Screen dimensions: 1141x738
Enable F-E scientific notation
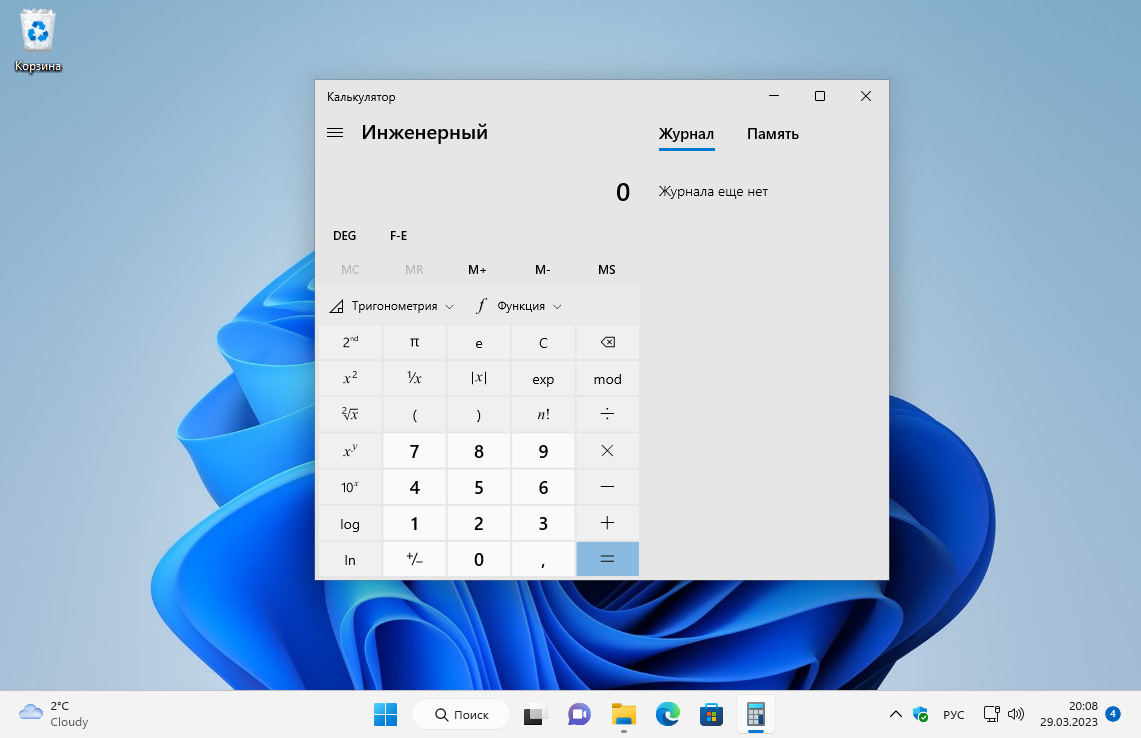tap(397, 235)
